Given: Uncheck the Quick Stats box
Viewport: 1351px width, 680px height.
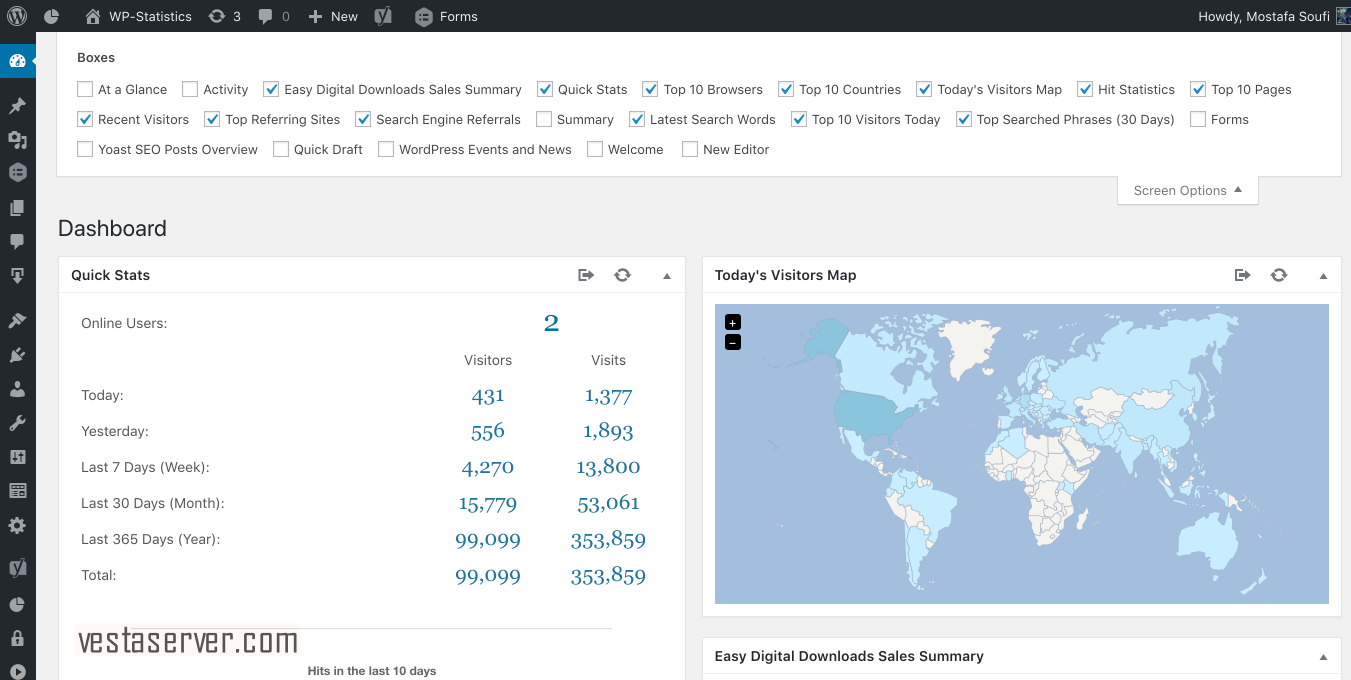Looking at the screenshot, I should point(545,89).
